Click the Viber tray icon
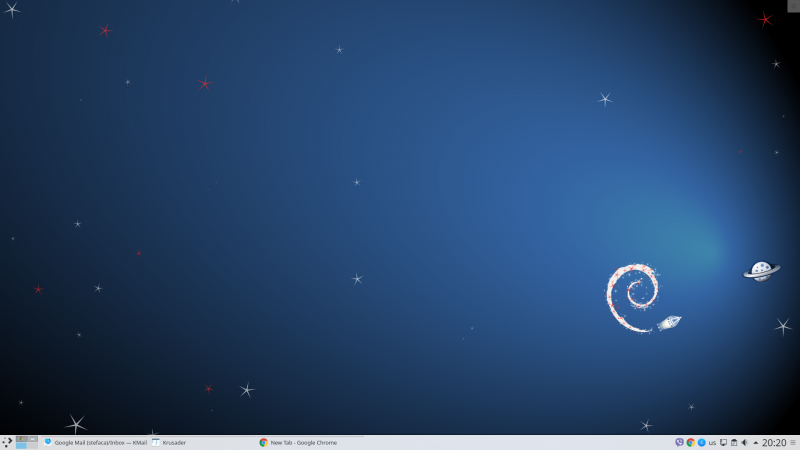Image resolution: width=800 pixels, height=450 pixels. point(680,443)
